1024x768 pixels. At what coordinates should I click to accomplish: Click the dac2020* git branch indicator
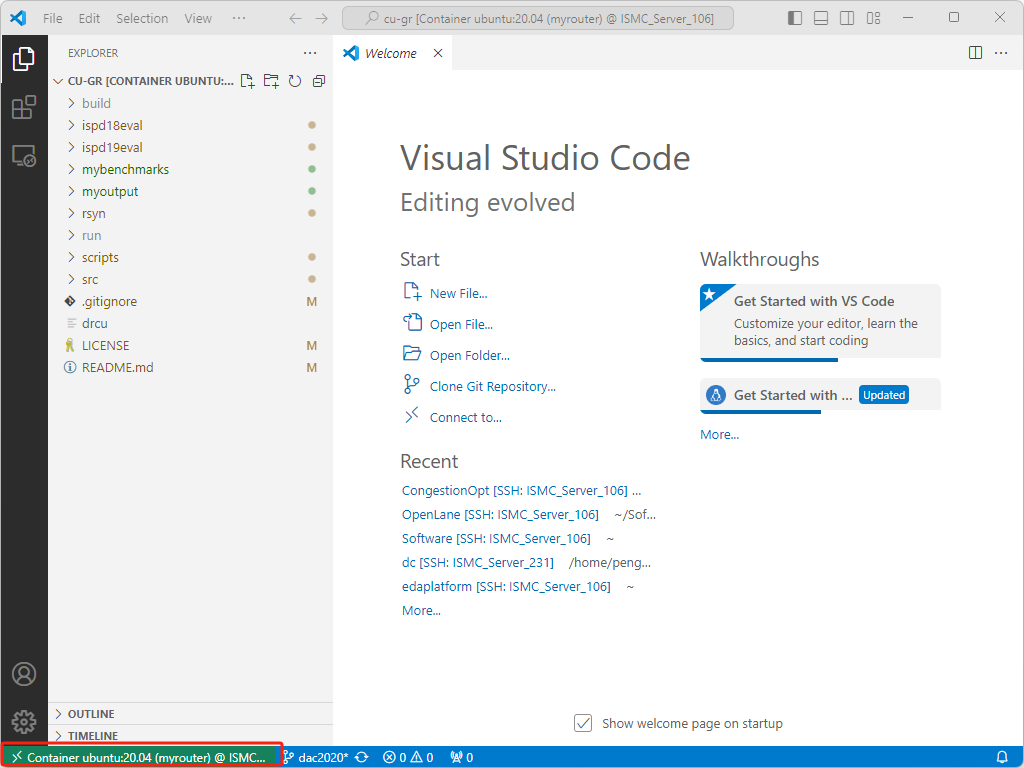click(x=315, y=758)
